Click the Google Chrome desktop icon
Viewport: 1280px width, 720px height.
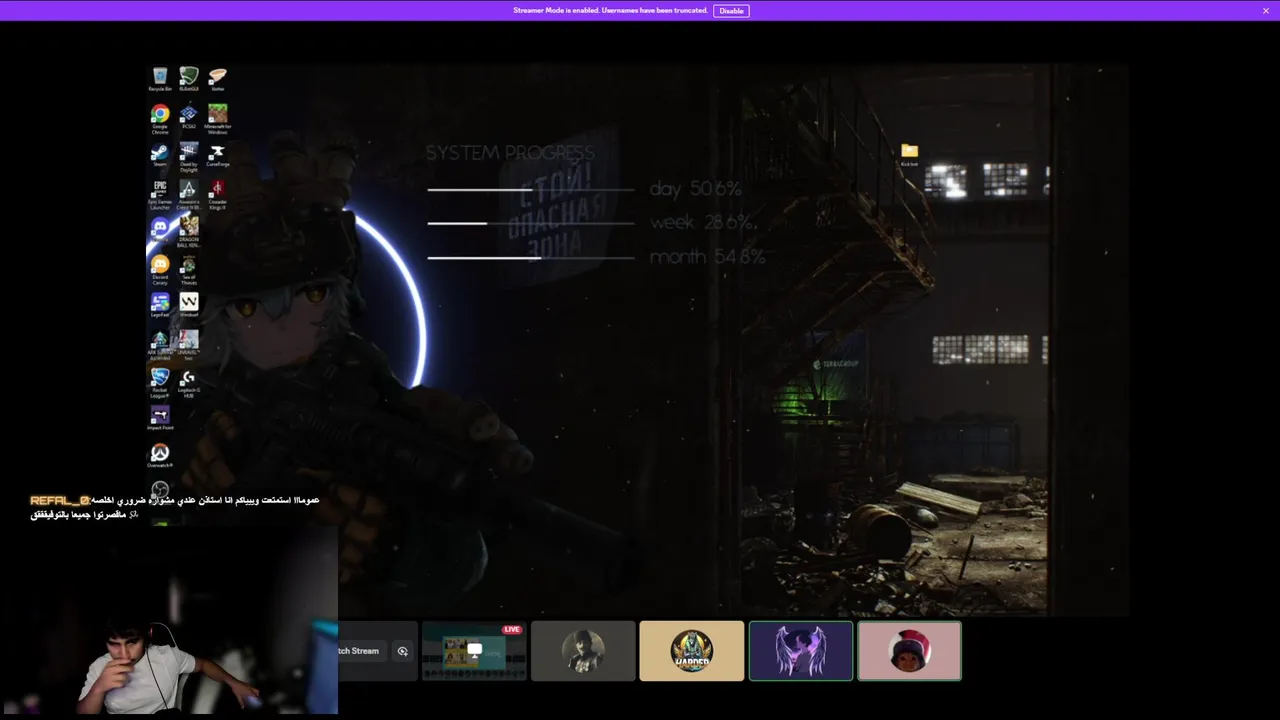160,119
